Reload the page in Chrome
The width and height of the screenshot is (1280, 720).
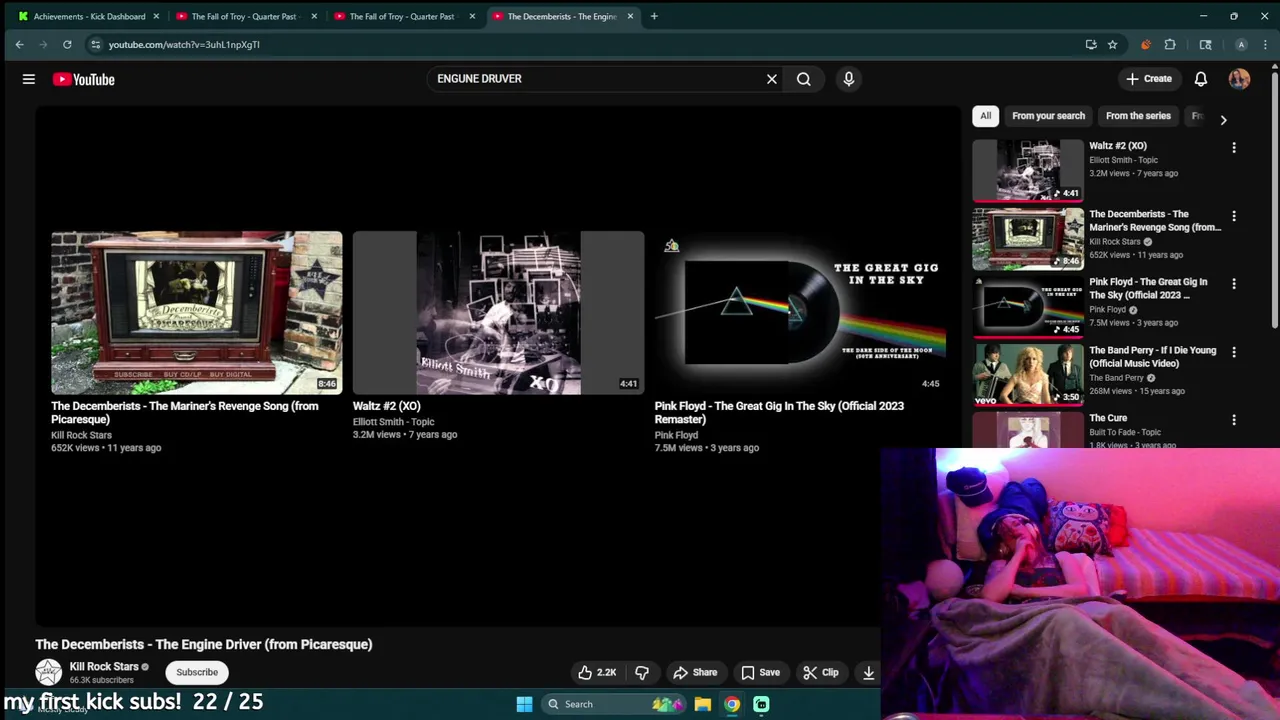67,44
